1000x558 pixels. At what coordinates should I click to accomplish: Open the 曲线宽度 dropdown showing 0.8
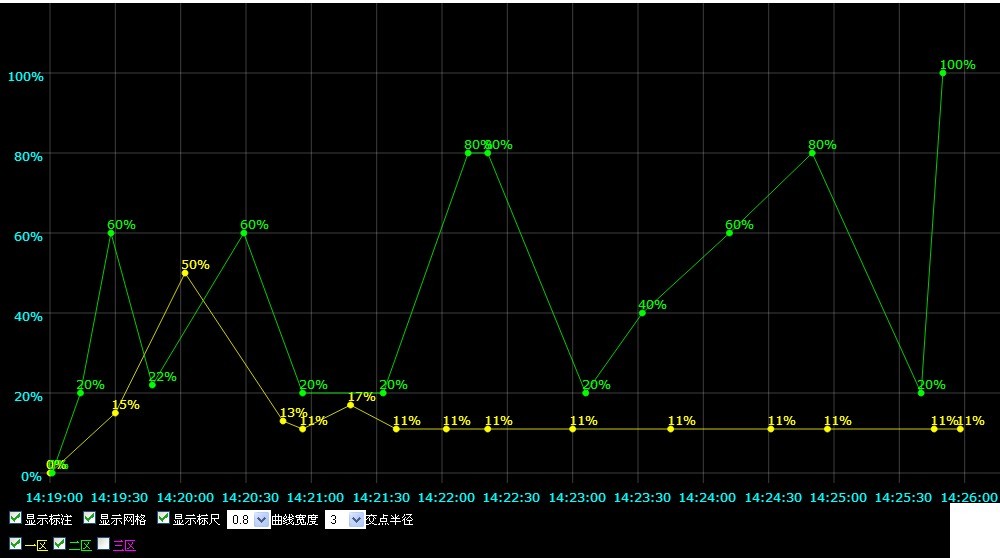tap(249, 520)
